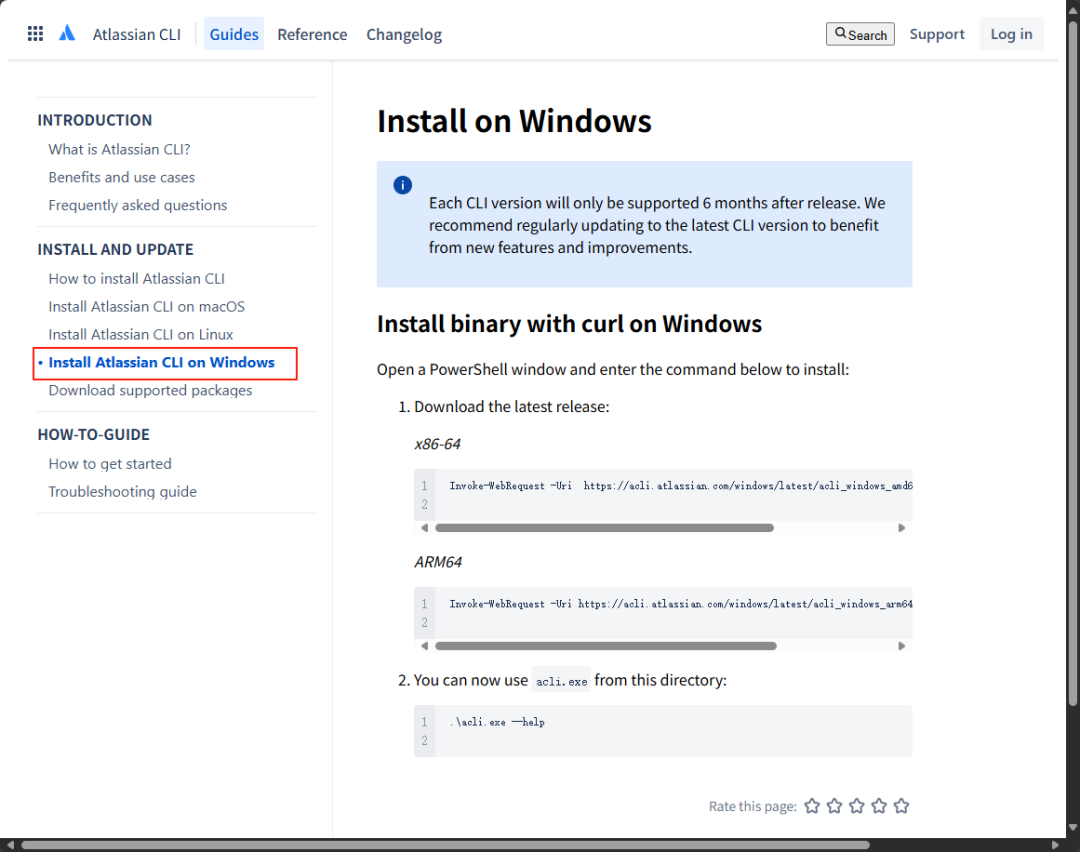Open Install Atlassian CLI on macOS
The image size is (1080, 852).
click(x=146, y=306)
